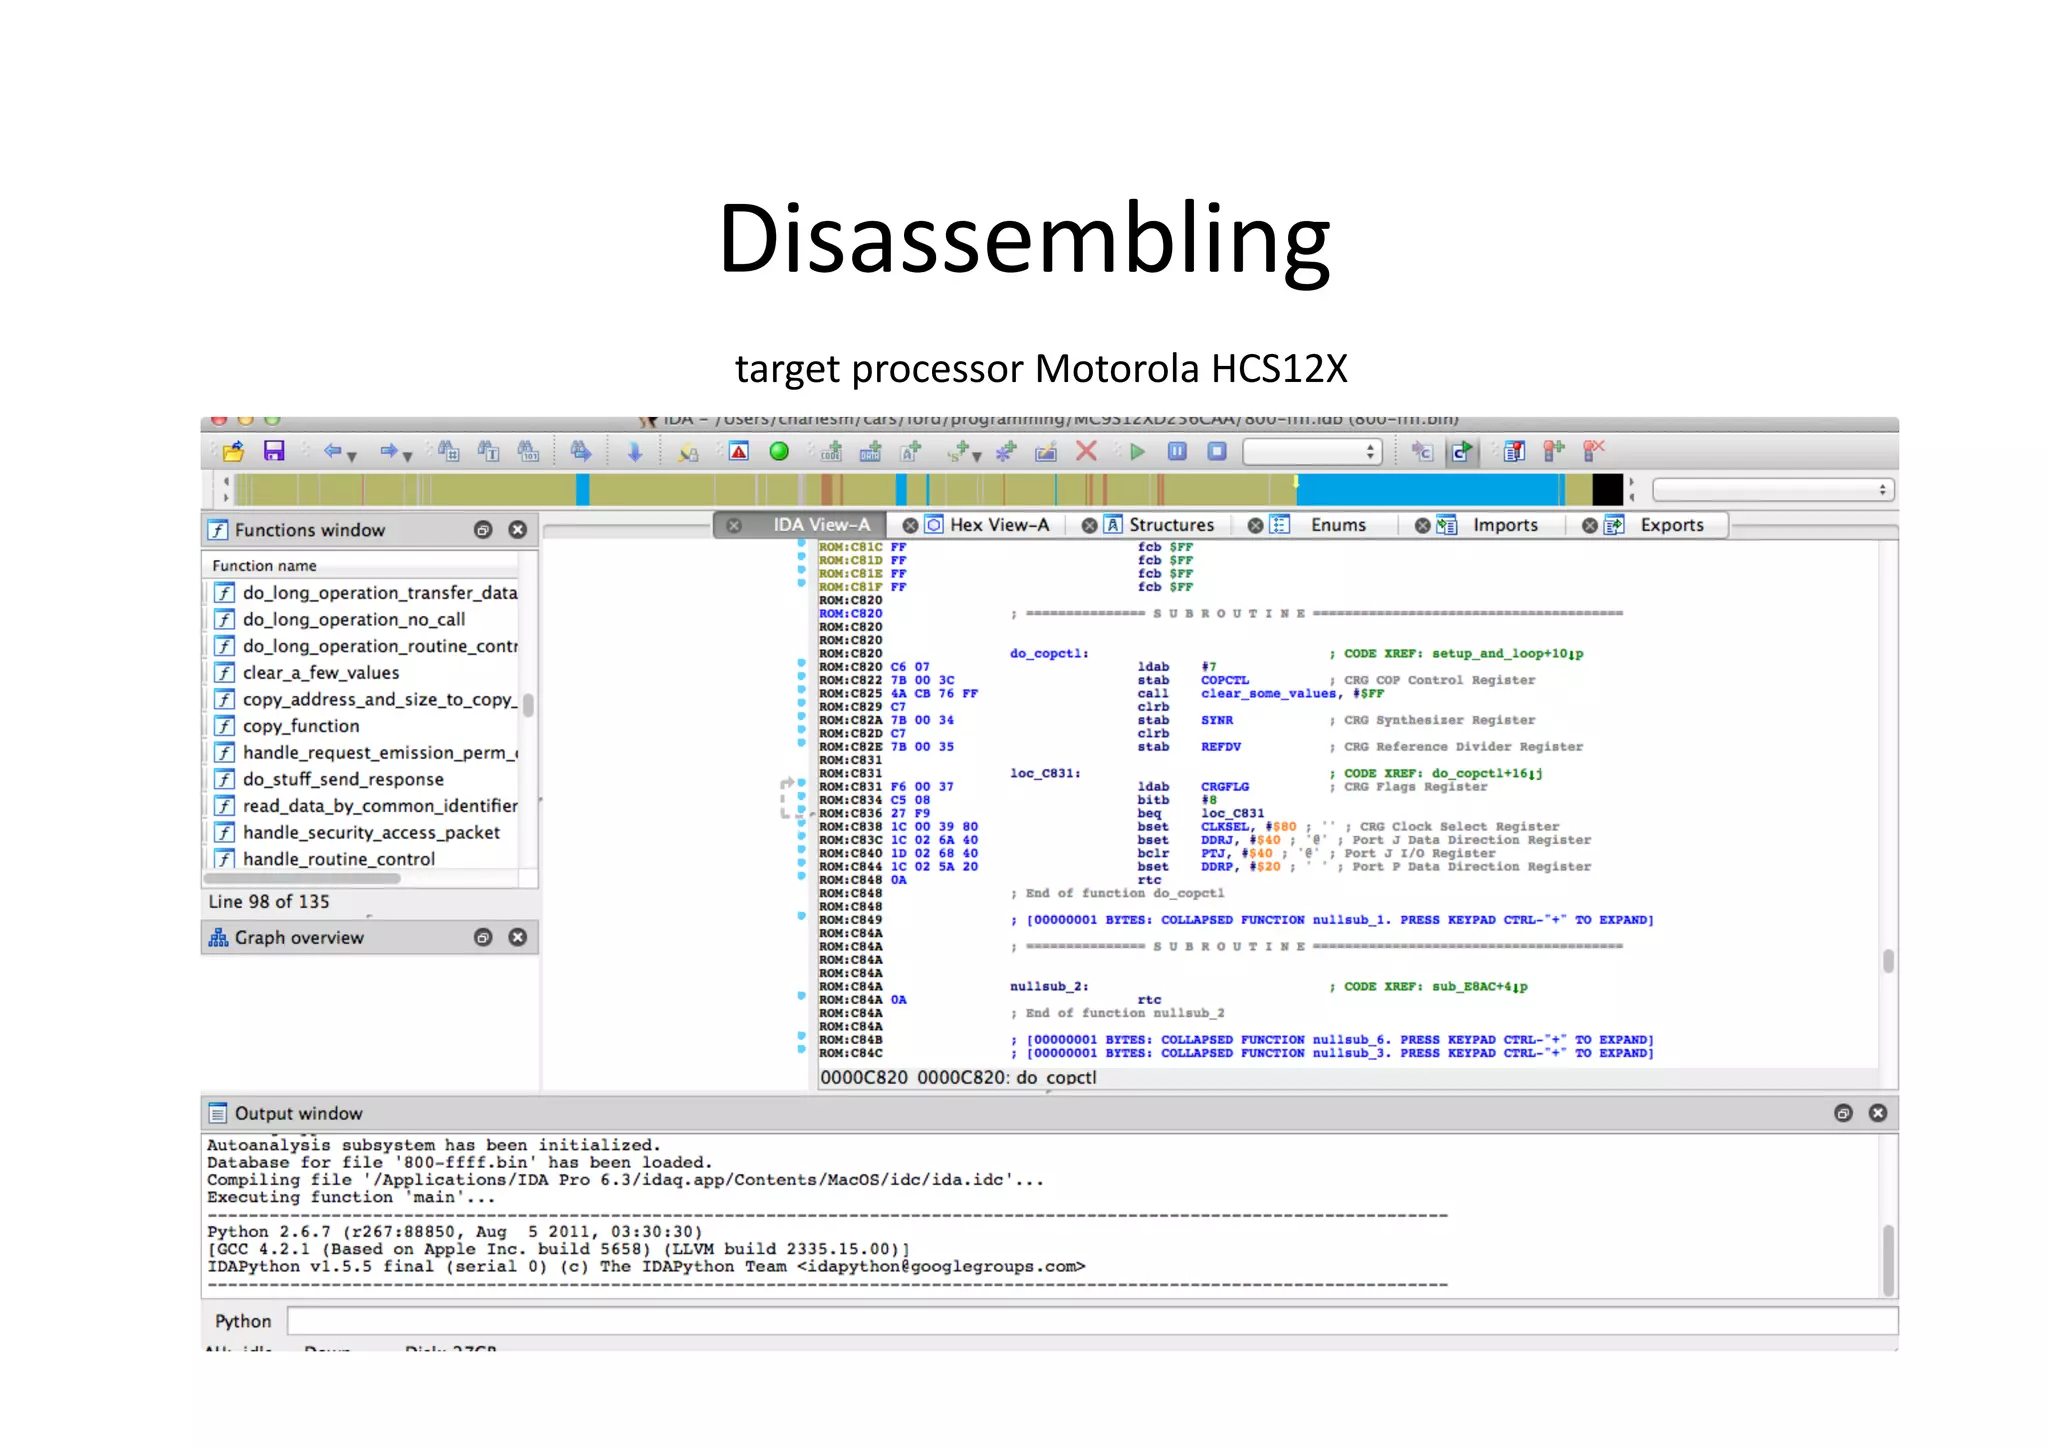Click the blue region in navigation band
The image size is (2048, 1447).
(x=1428, y=490)
